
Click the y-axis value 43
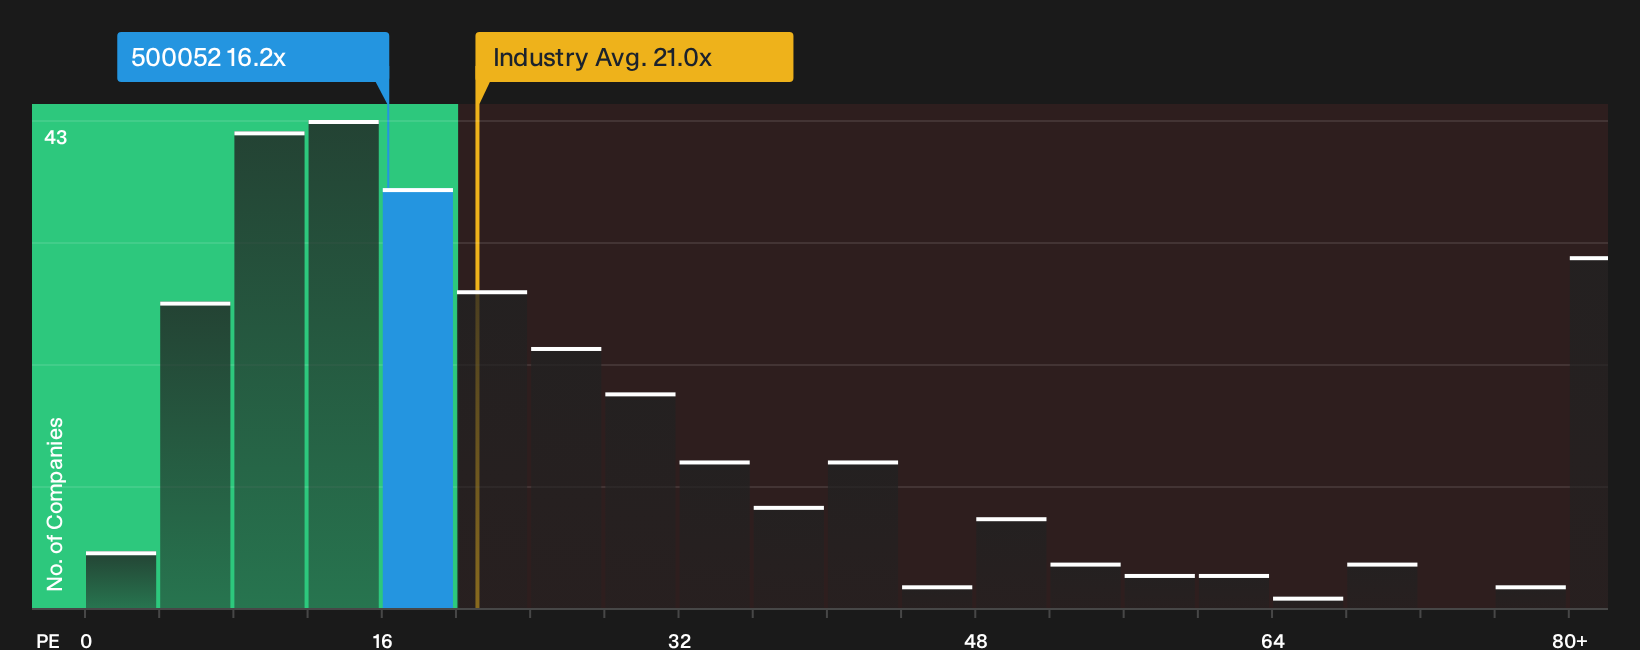[56, 137]
